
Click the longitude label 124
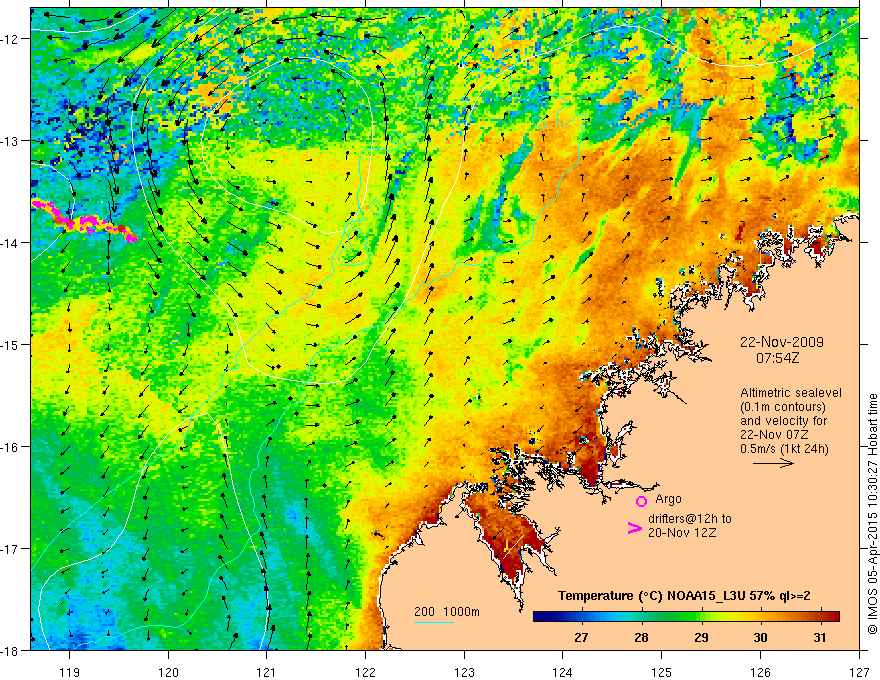click(x=563, y=672)
